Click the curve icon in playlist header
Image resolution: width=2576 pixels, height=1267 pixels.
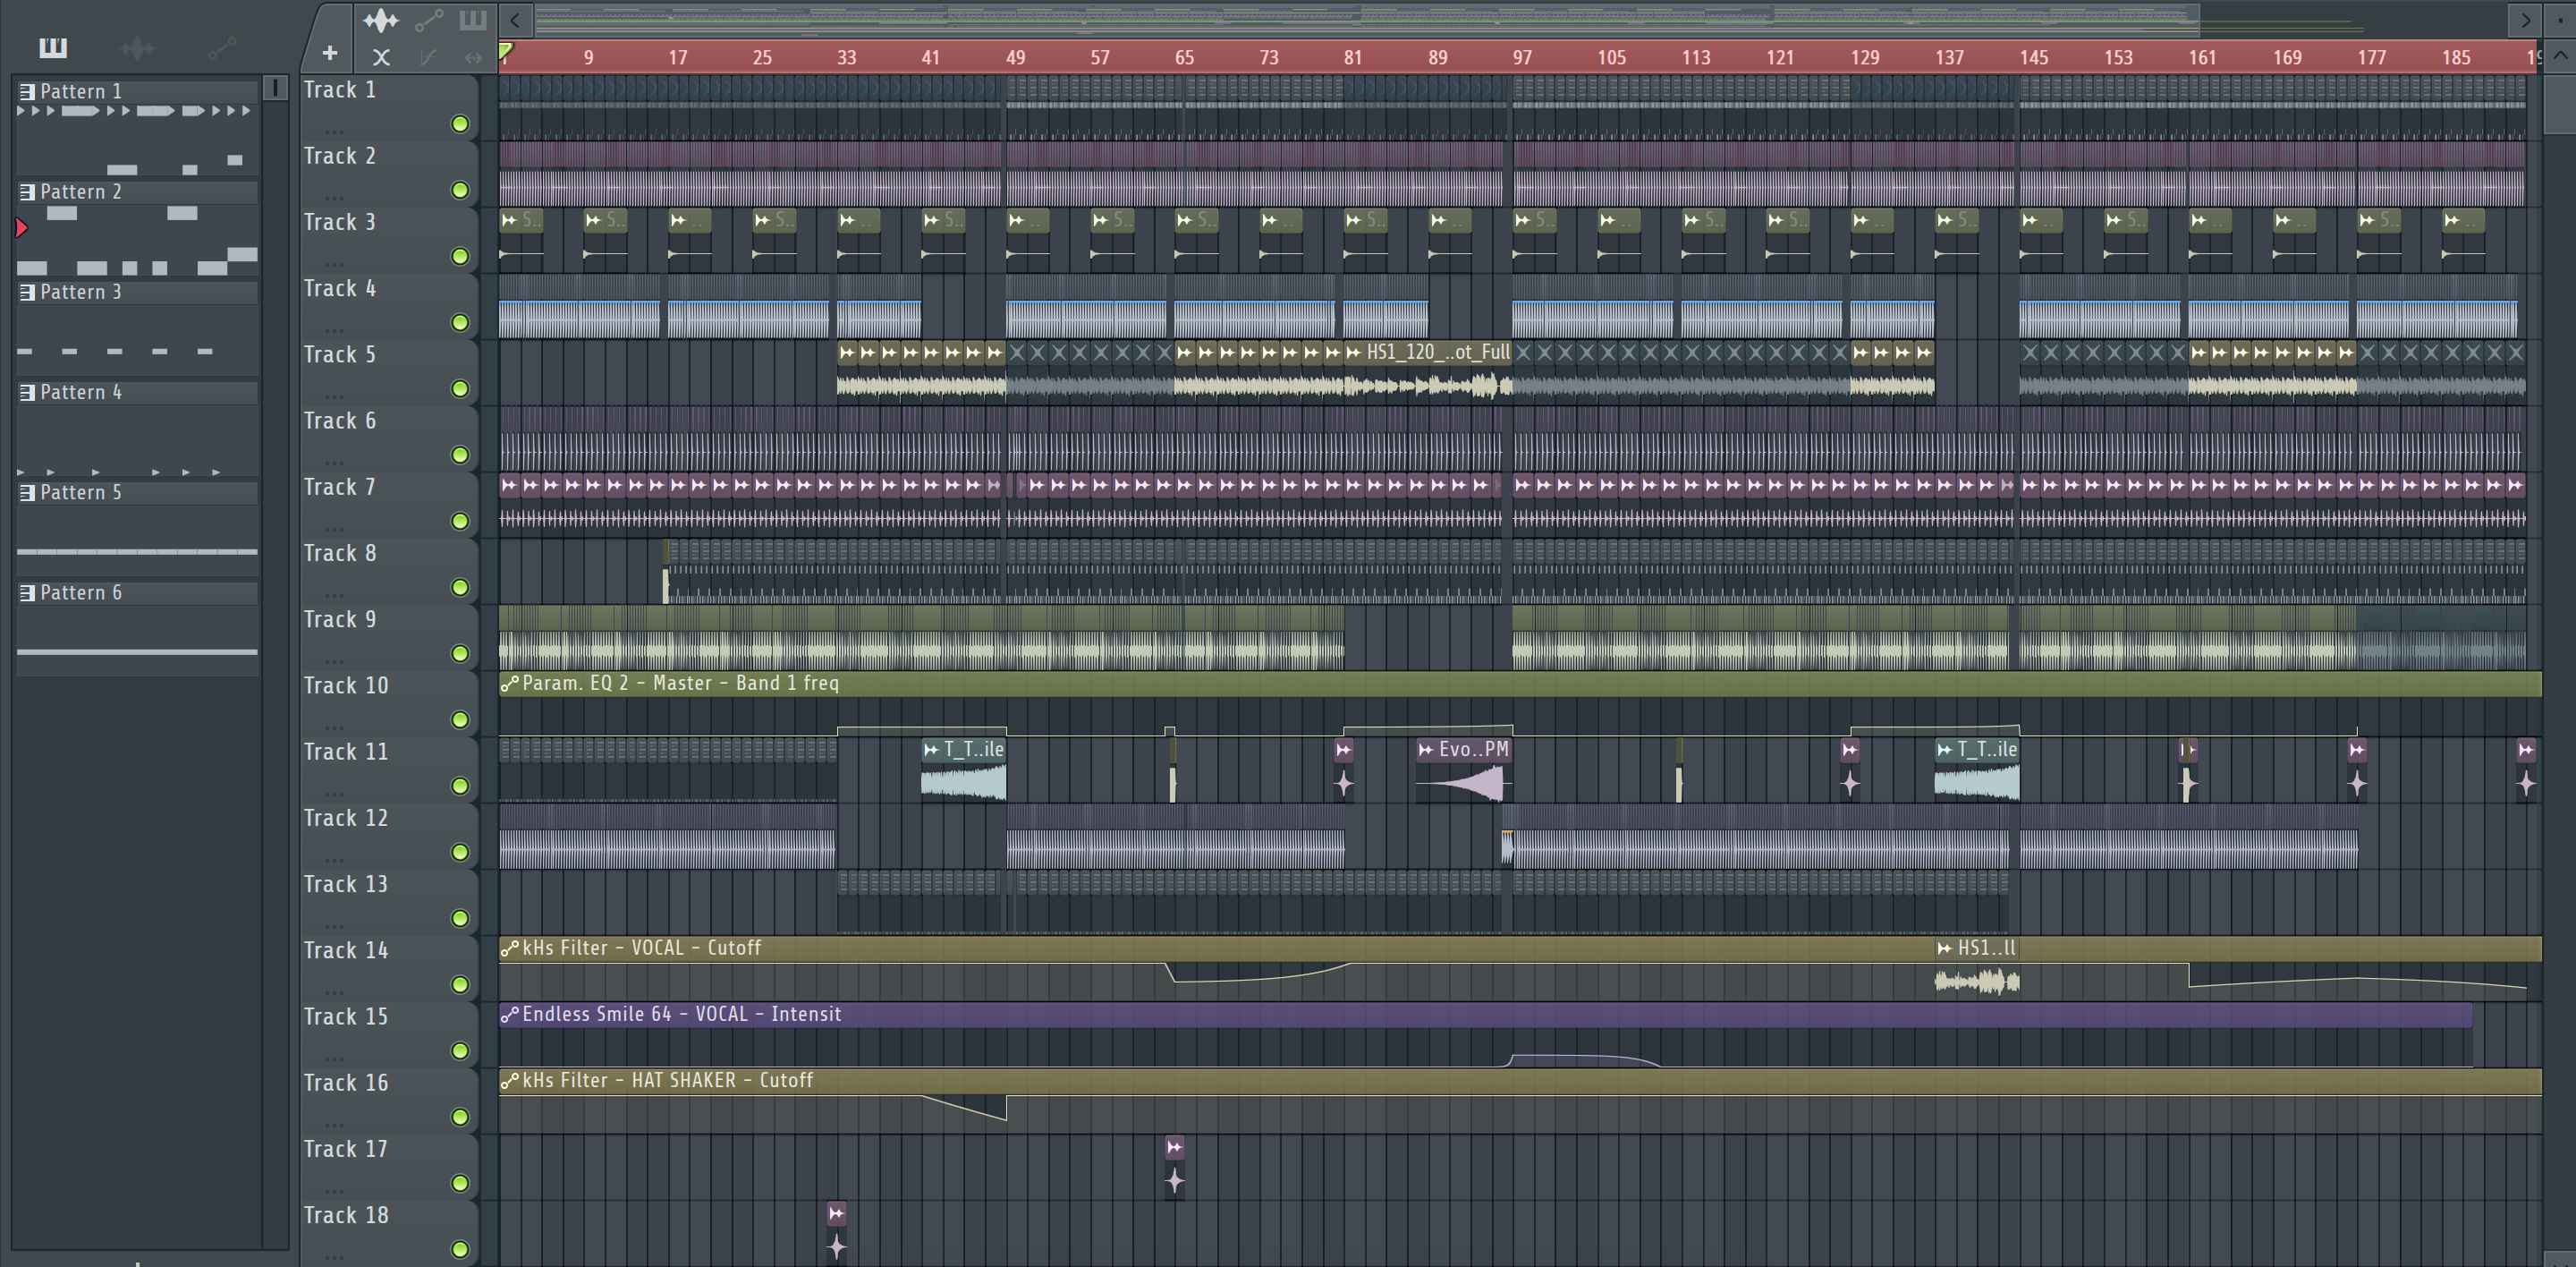pos(428,57)
